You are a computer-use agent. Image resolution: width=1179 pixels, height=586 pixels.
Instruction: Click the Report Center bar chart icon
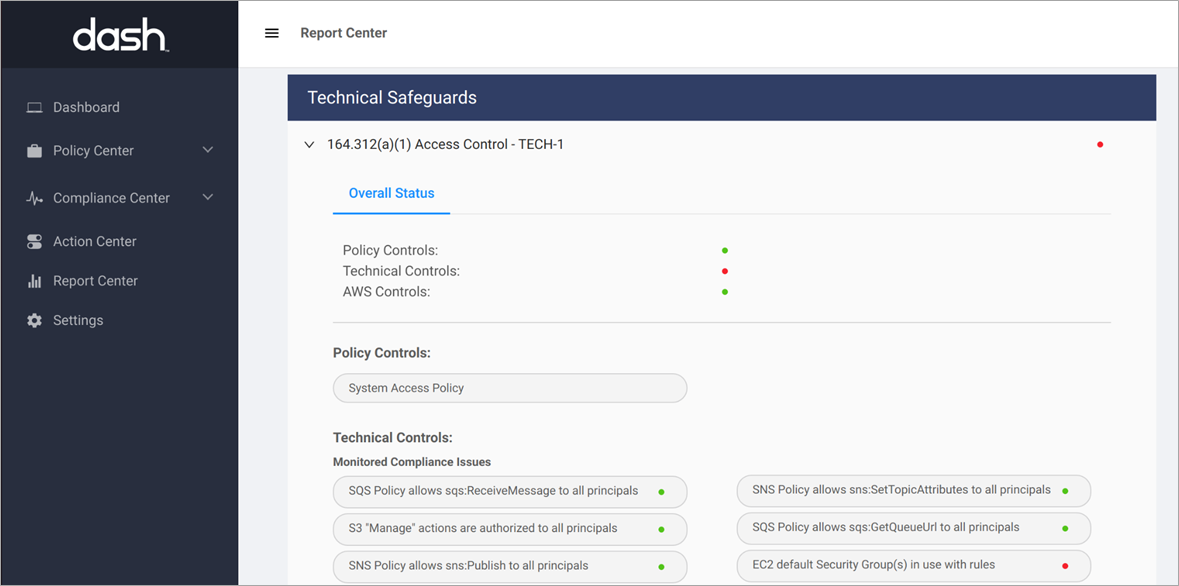pos(34,281)
